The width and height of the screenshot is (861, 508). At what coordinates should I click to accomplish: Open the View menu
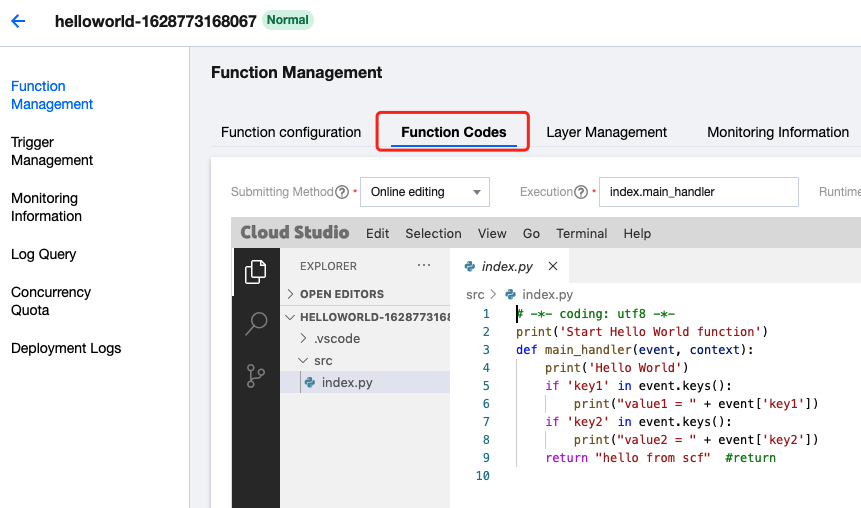[x=492, y=233]
